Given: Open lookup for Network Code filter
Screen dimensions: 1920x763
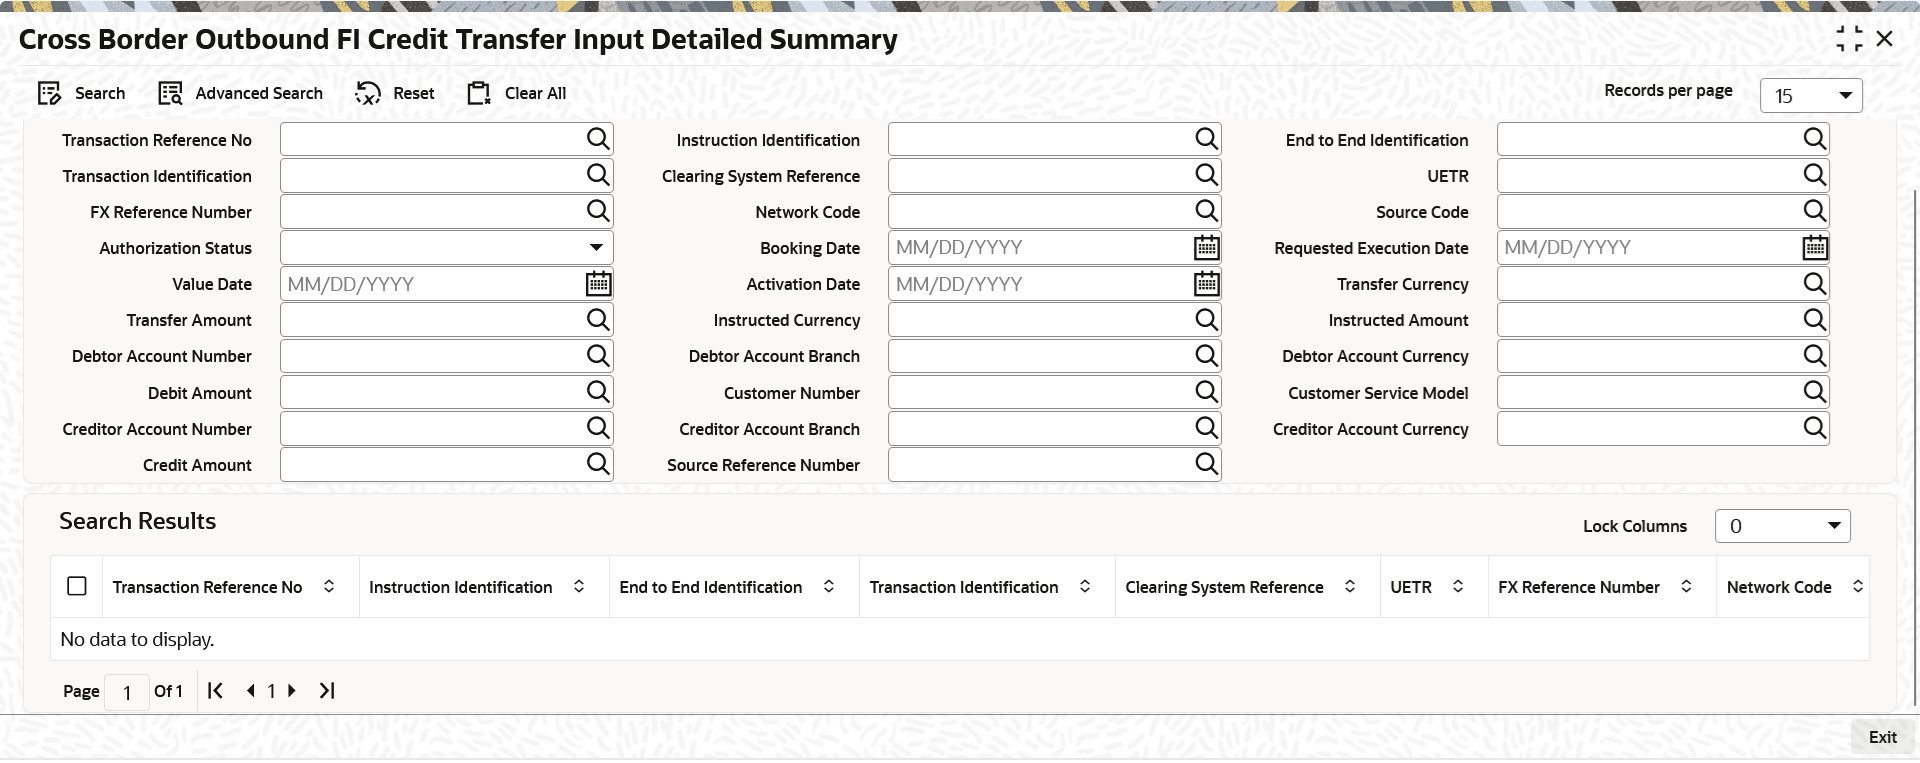Looking at the screenshot, I should pyautogui.click(x=1207, y=211).
